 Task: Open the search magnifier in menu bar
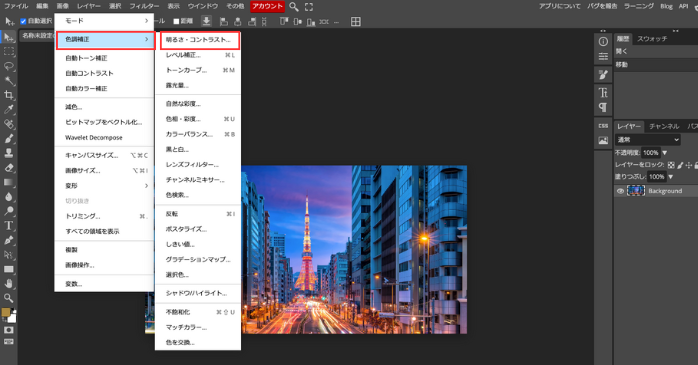click(294, 7)
